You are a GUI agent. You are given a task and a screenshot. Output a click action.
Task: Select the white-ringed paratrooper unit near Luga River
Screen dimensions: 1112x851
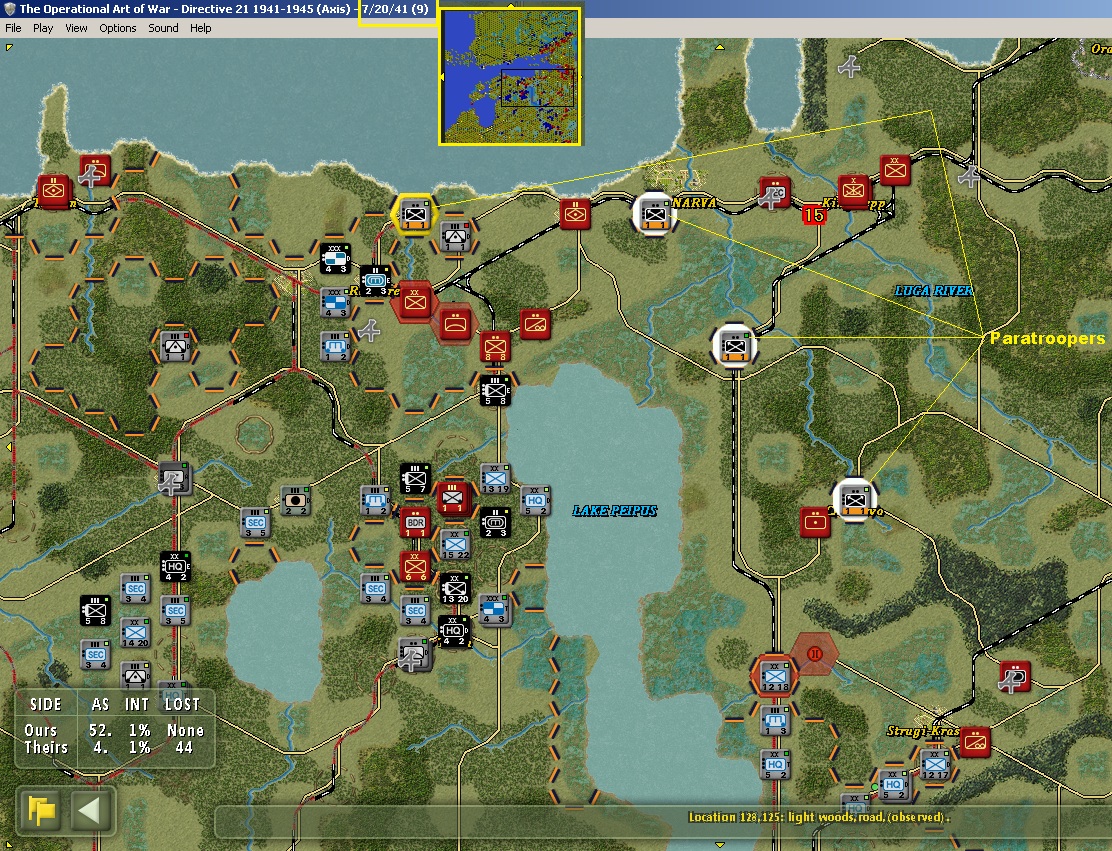735,346
